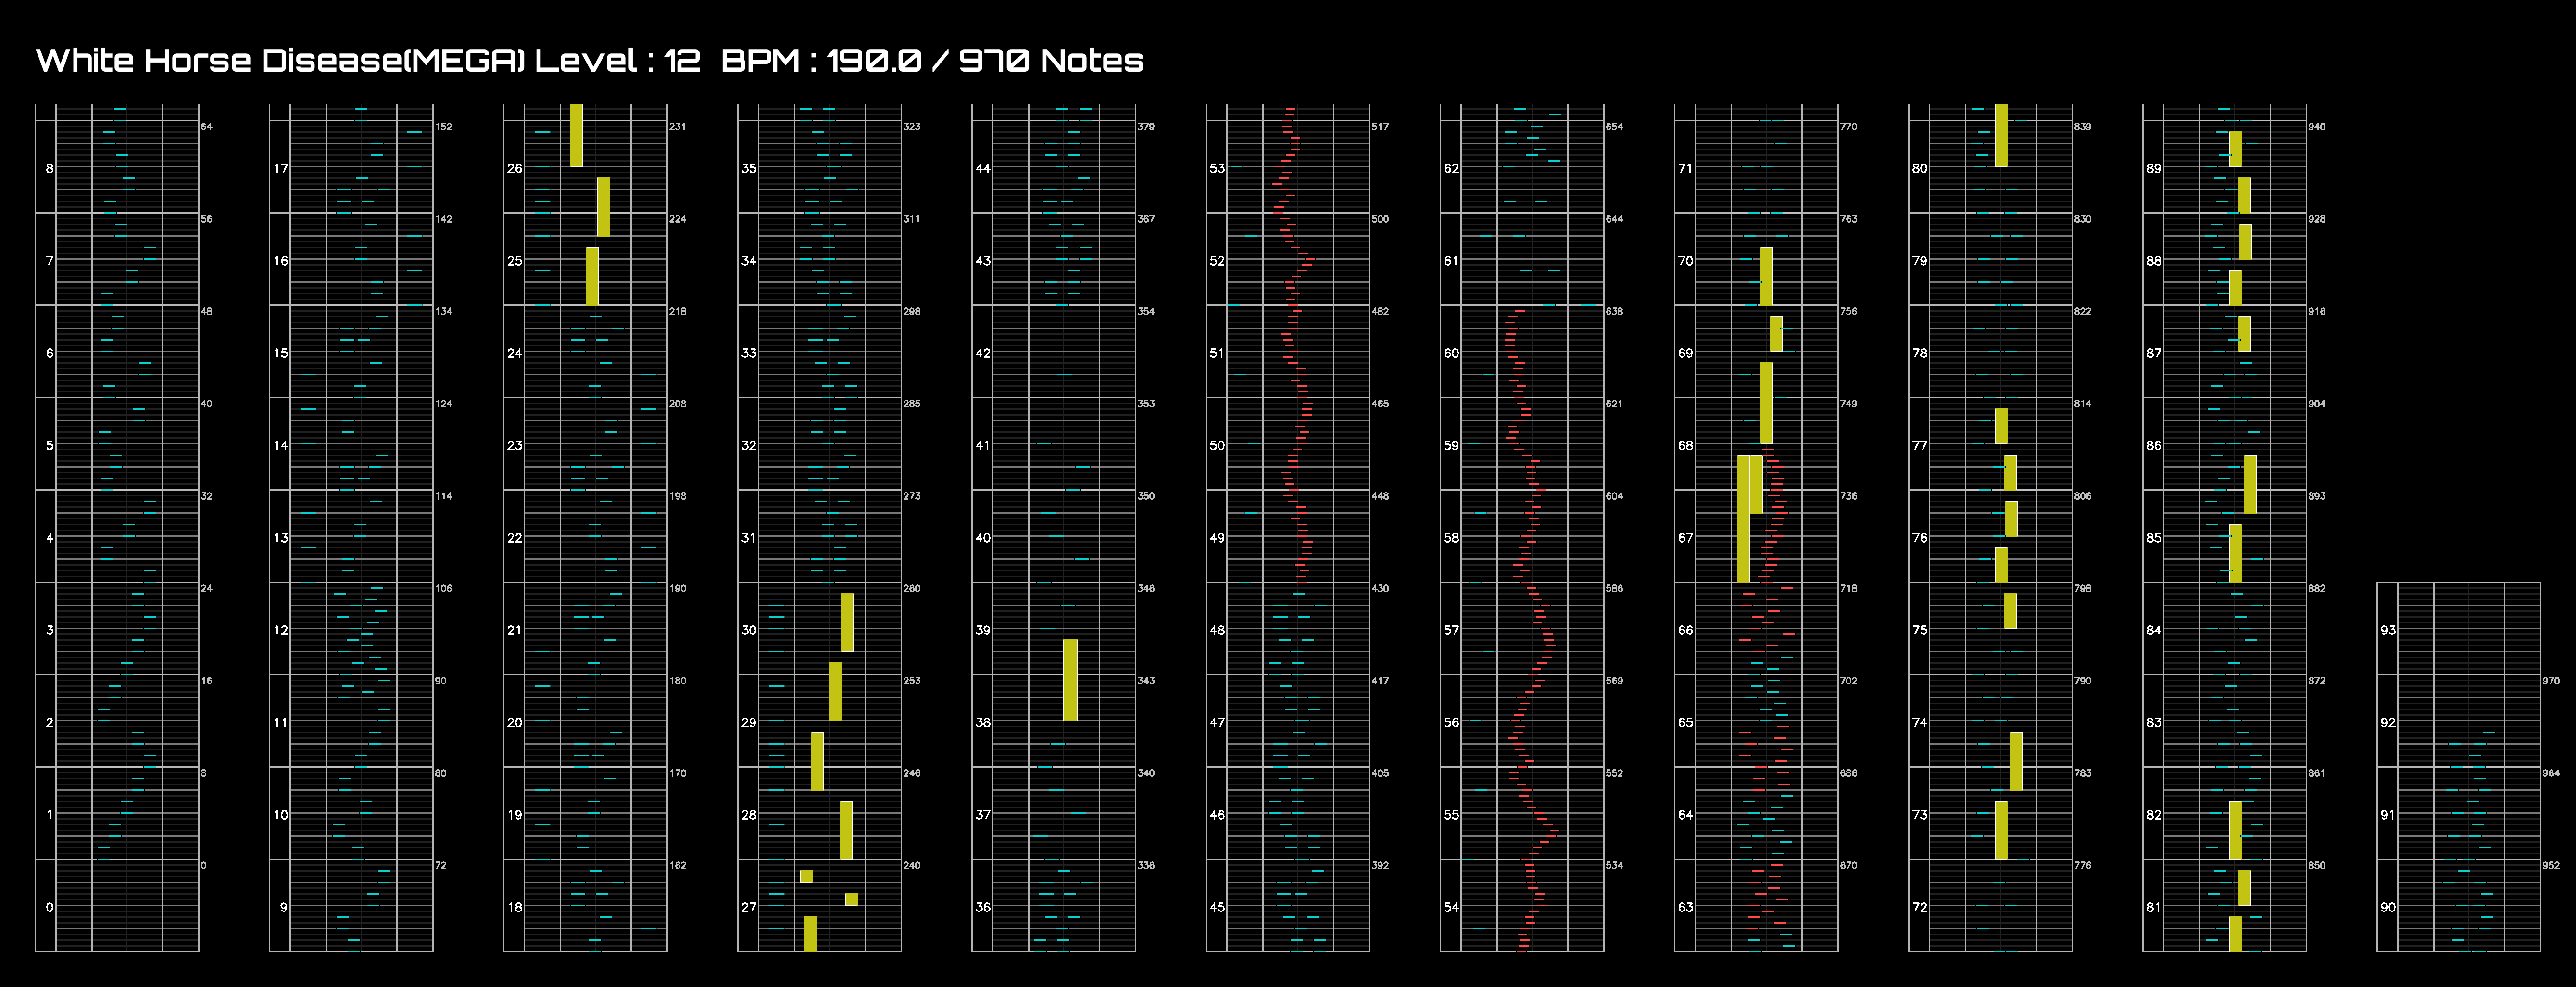Select measure label 27
This screenshot has width=2576, height=987.
(749, 907)
